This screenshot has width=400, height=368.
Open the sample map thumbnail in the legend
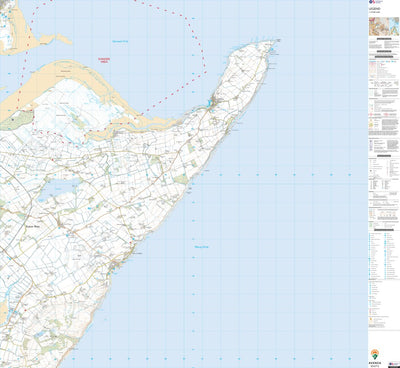coord(384,26)
